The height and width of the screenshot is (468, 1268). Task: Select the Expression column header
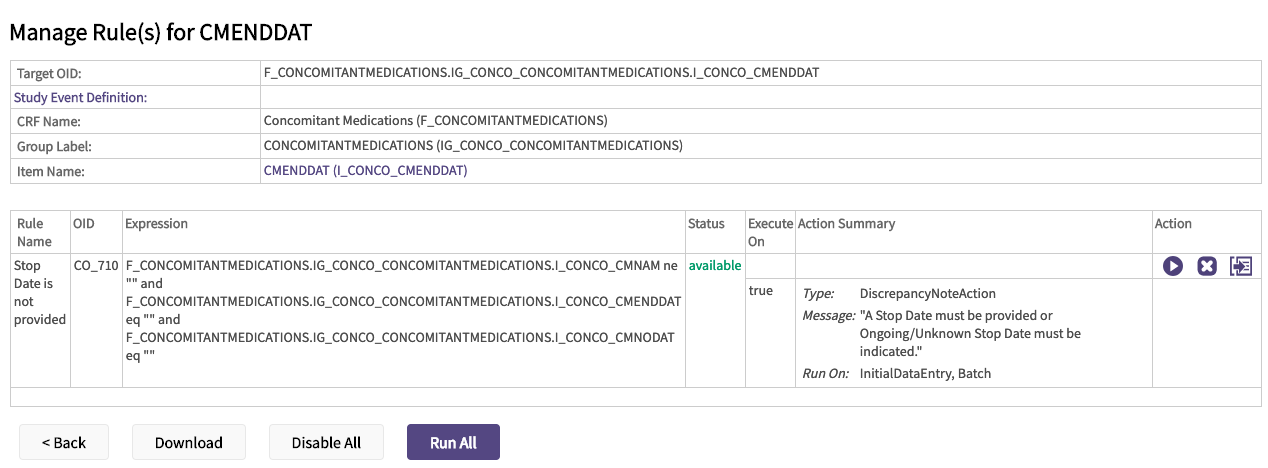[156, 224]
